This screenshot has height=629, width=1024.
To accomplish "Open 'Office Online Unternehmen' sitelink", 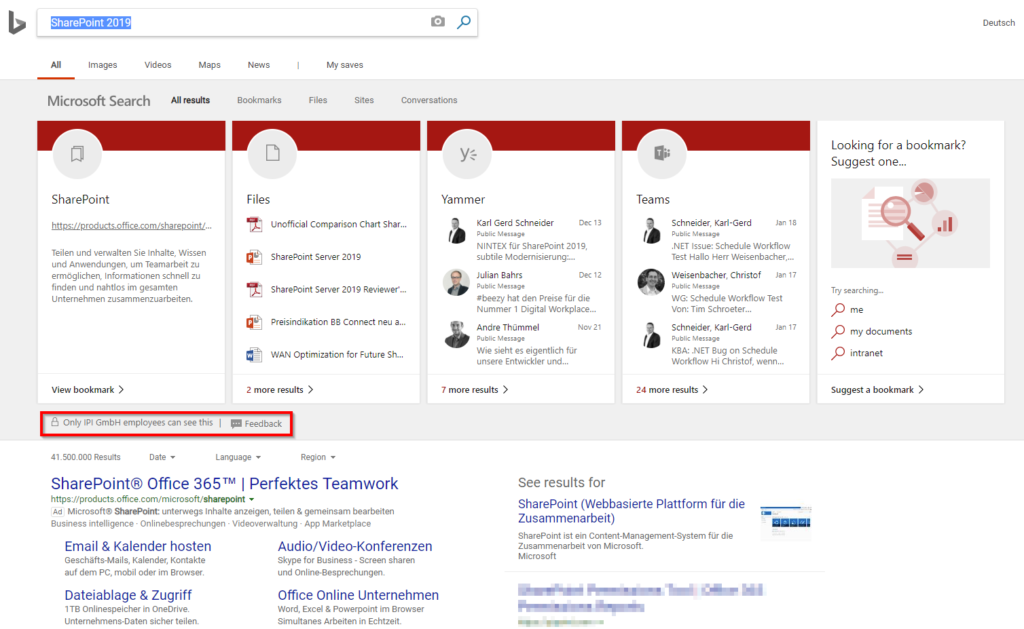I will coord(358,595).
